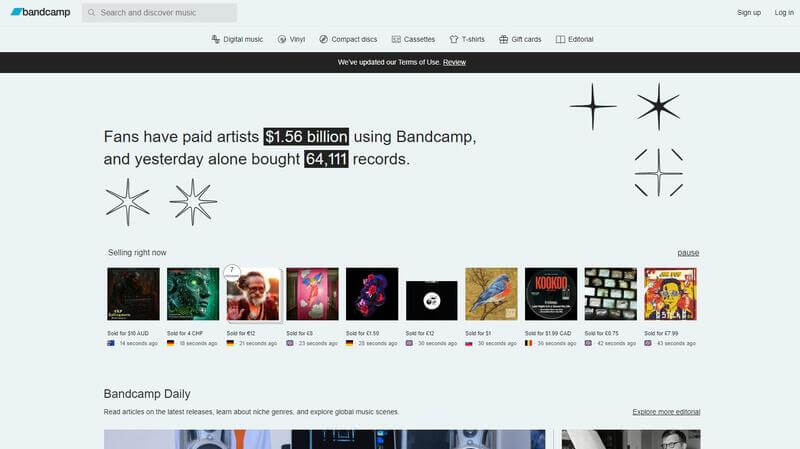This screenshot has height=449, width=800.
Task: Open comic-style album sold for £7.99
Action: (x=670, y=294)
